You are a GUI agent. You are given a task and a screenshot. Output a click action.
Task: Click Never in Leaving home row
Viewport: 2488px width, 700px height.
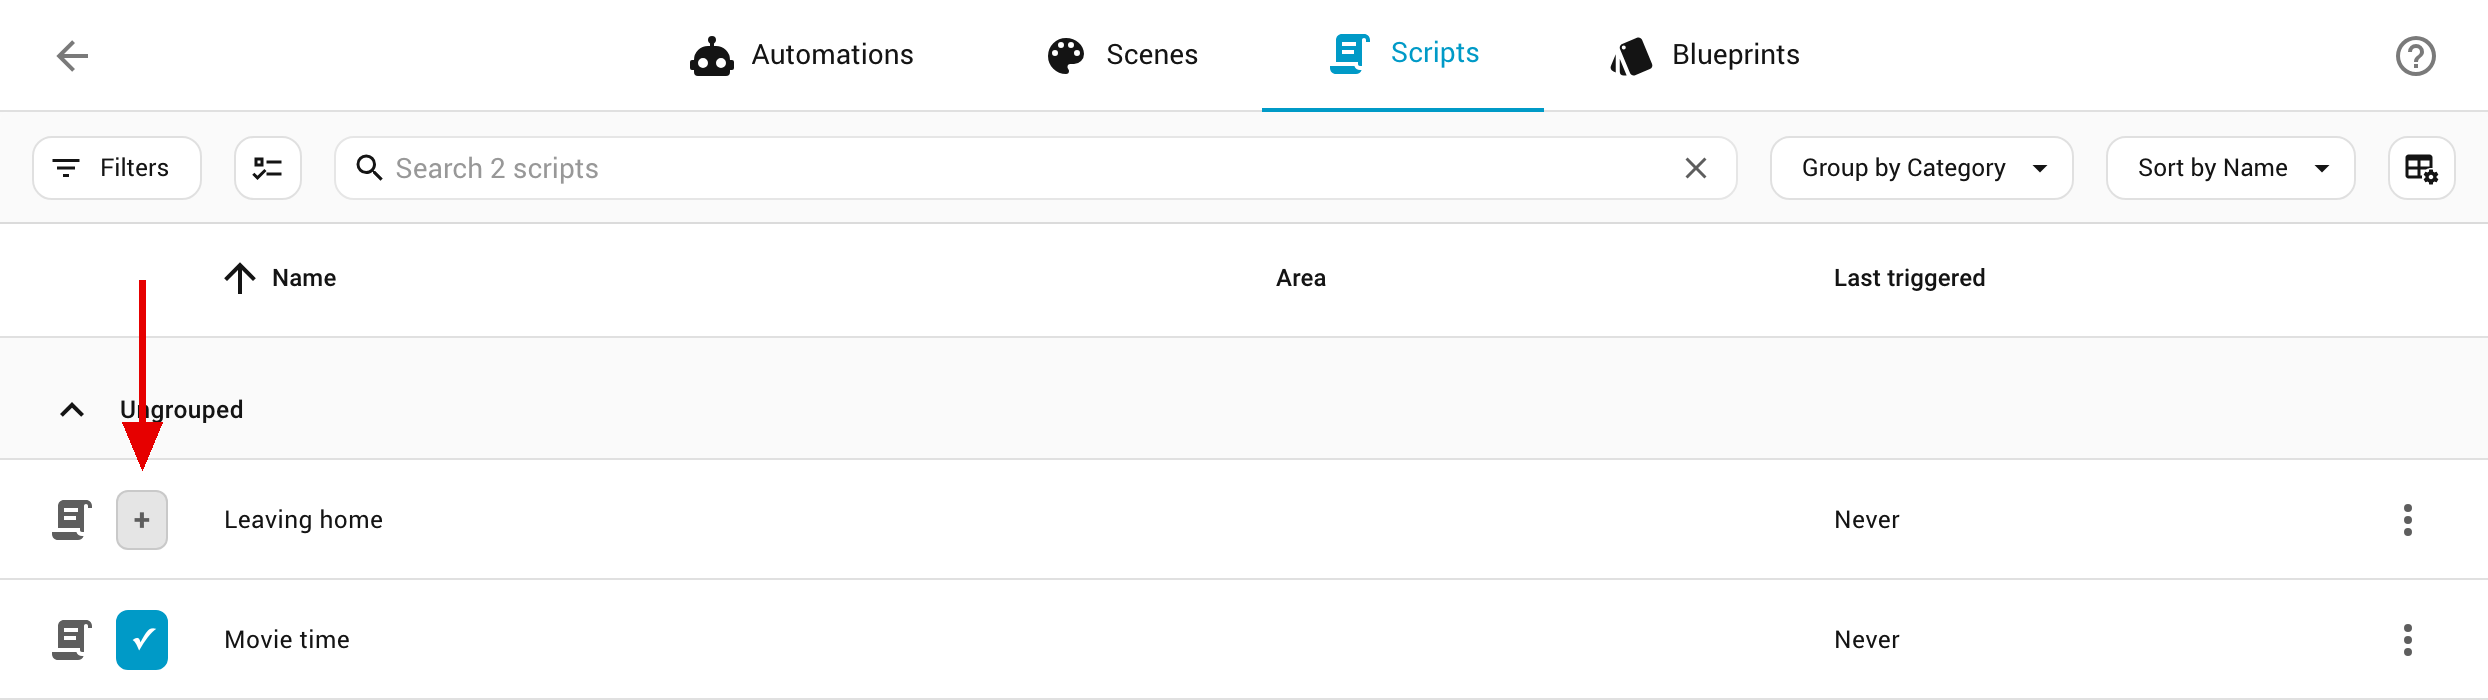pyautogui.click(x=1867, y=520)
